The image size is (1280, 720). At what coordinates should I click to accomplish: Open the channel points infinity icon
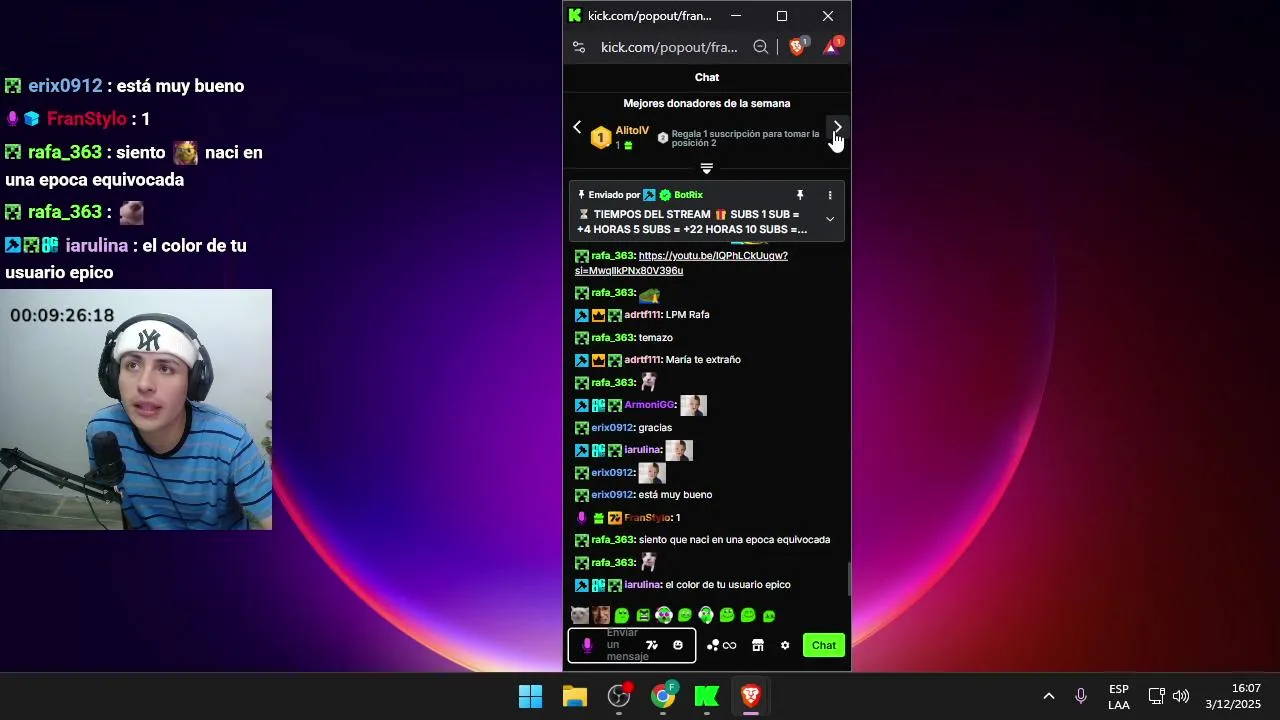(721, 645)
